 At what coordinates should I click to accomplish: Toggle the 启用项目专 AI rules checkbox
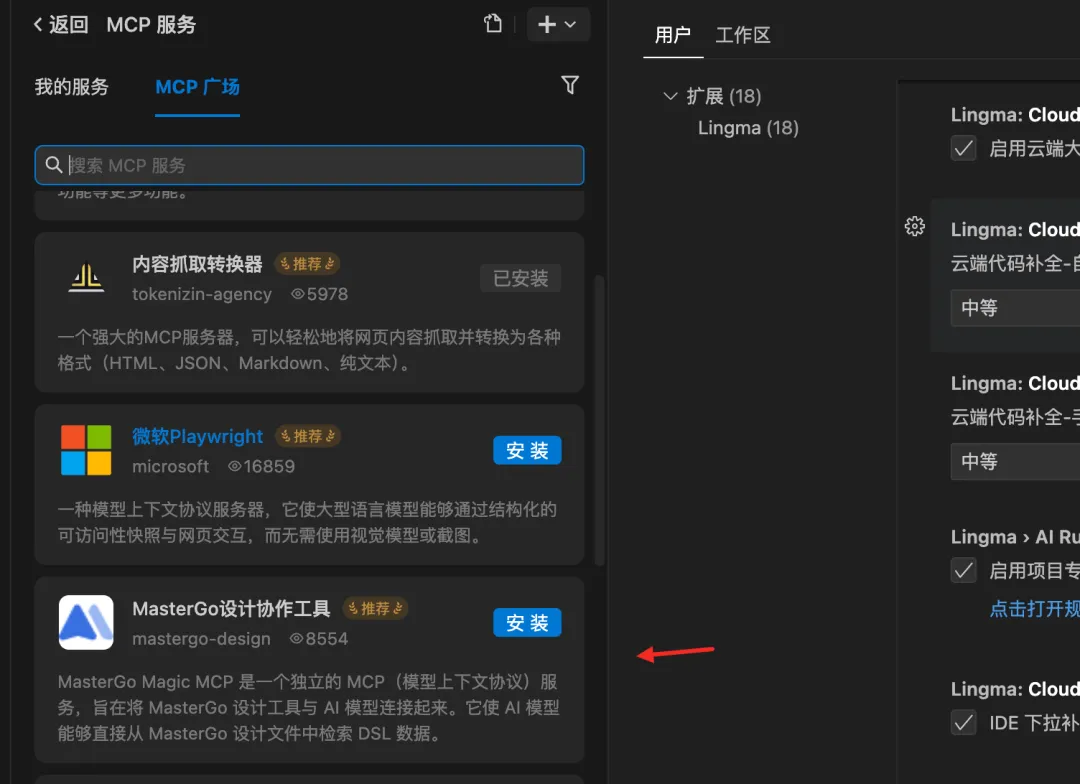tap(964, 570)
